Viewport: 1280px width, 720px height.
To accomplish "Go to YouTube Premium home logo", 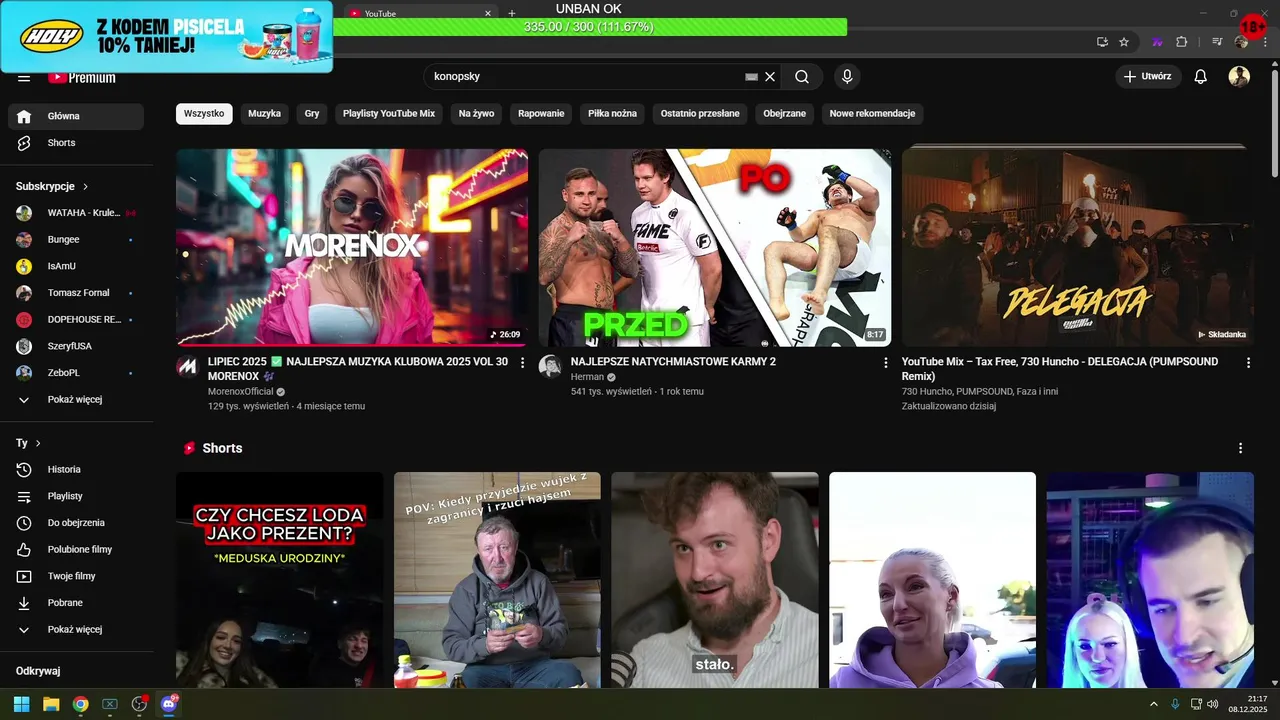I will [x=82, y=78].
